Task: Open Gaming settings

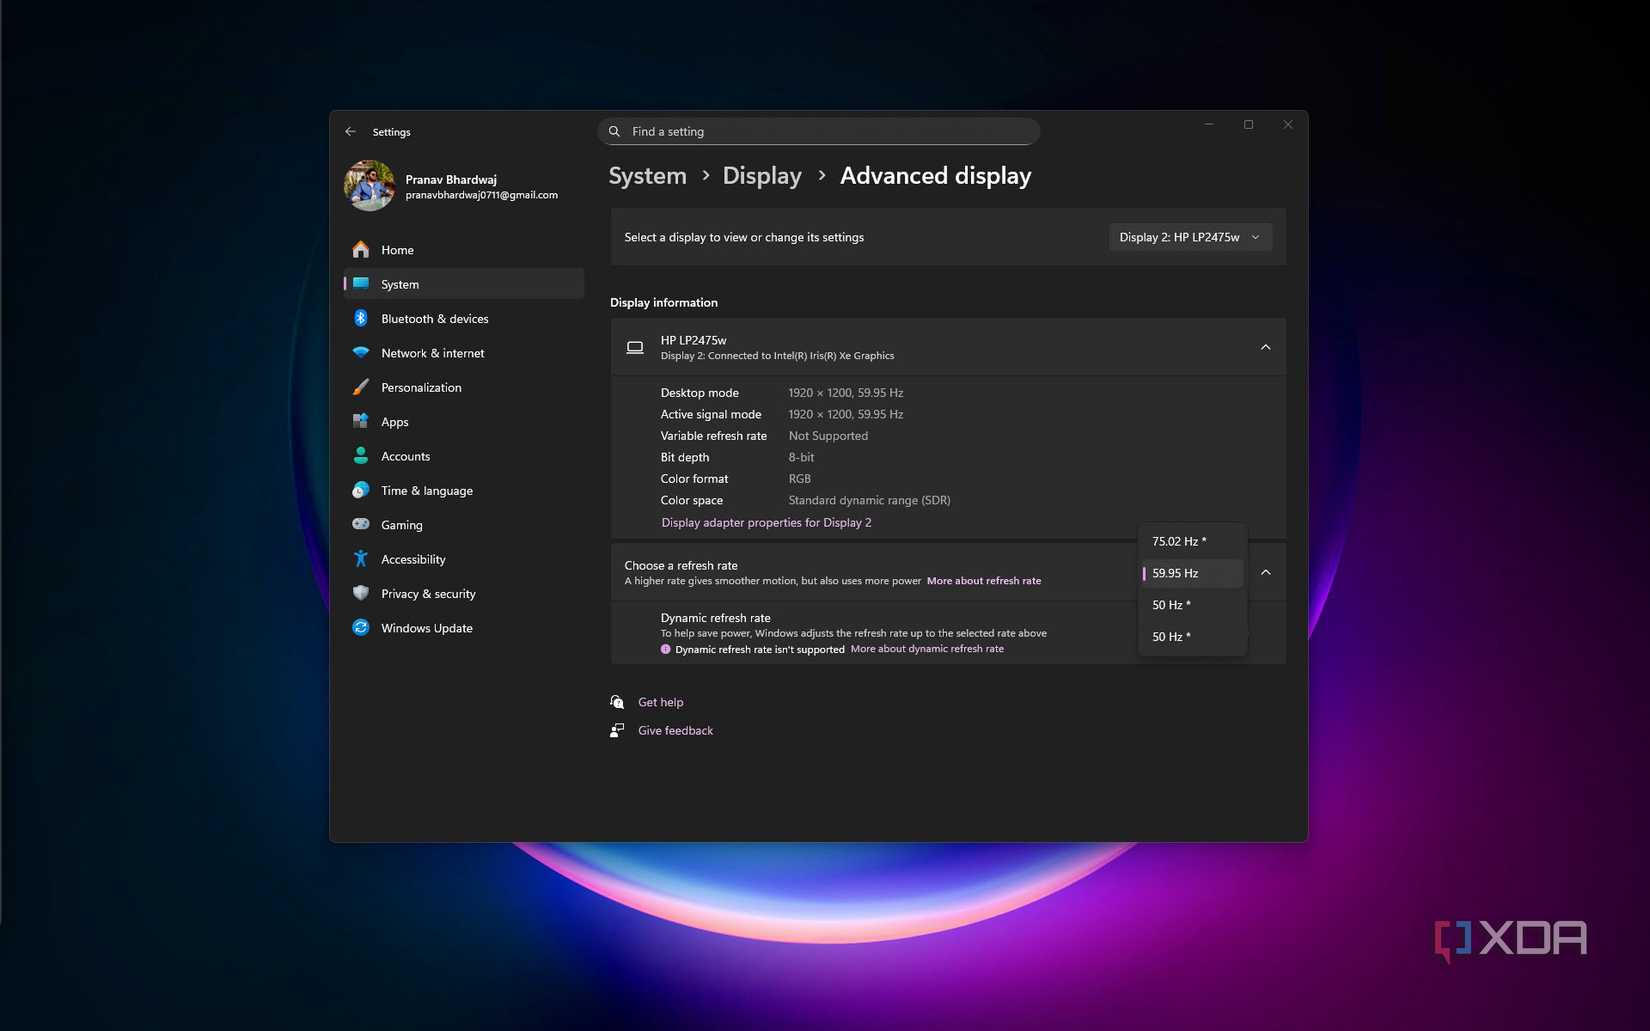Action: pyautogui.click(x=401, y=525)
